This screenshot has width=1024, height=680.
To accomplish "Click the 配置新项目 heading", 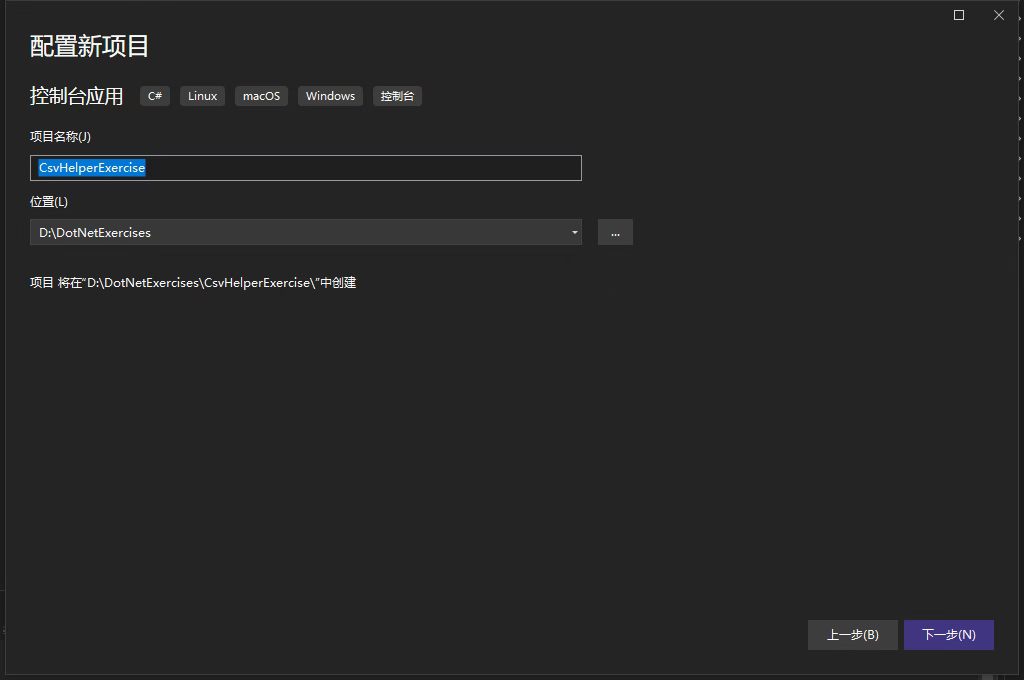I will point(89,46).
